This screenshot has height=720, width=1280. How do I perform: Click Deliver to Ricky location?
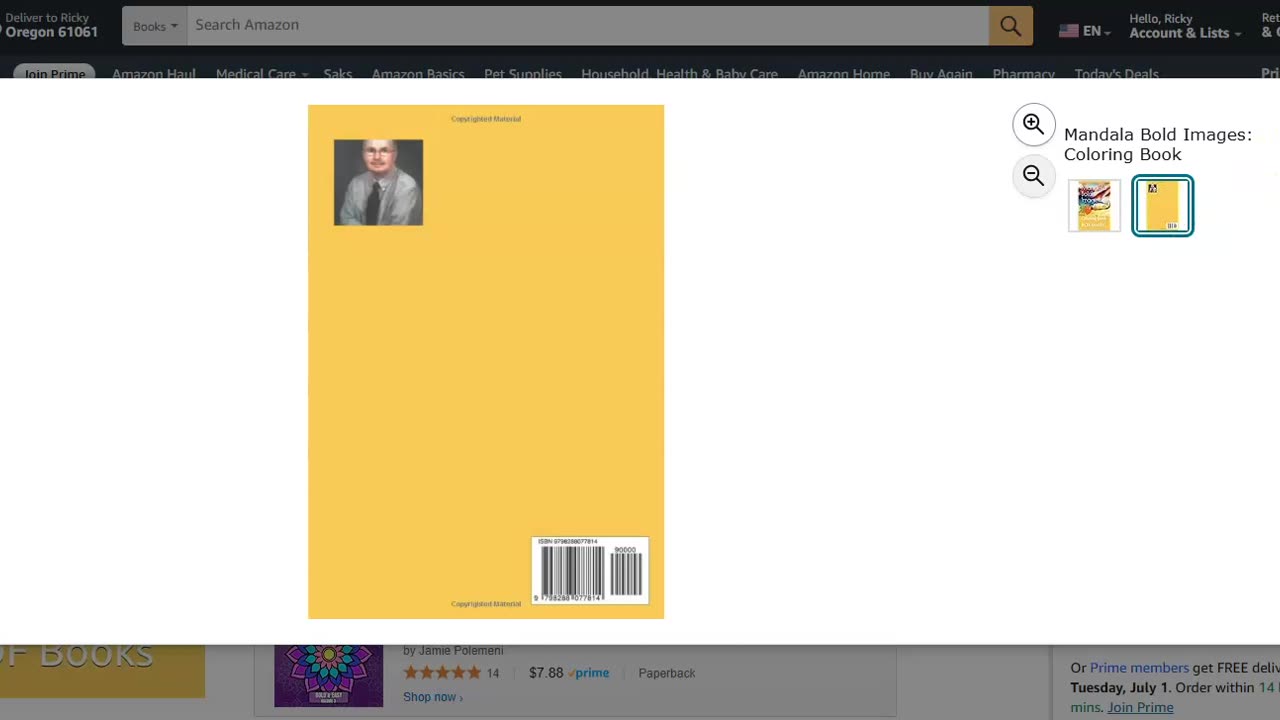click(x=50, y=26)
